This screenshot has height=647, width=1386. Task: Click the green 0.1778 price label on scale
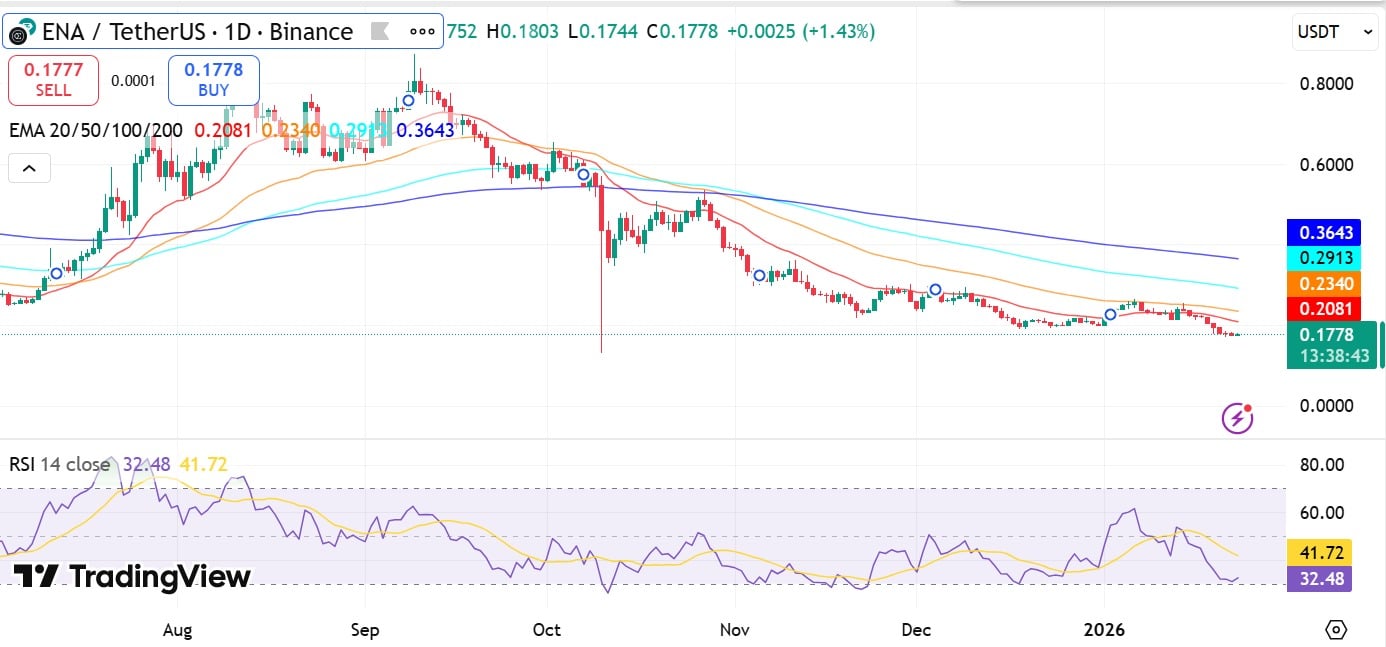tap(1325, 336)
